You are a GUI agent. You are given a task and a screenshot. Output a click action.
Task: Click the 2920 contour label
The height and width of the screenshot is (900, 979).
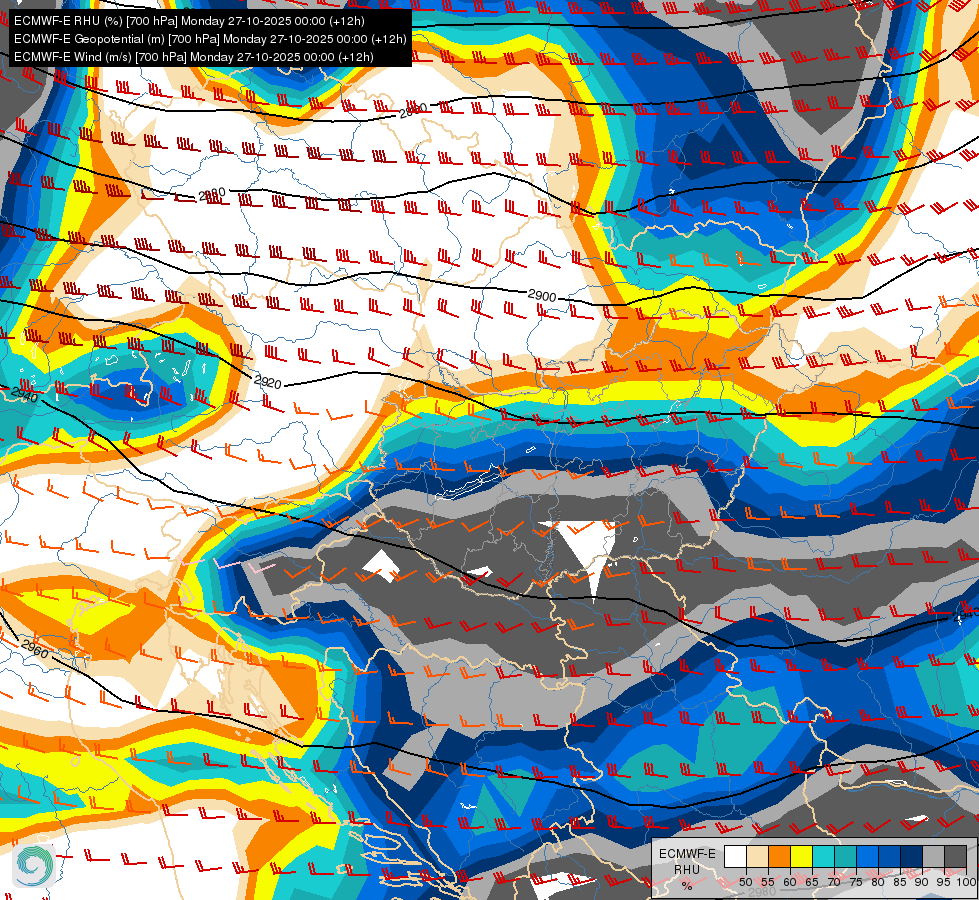tap(268, 381)
